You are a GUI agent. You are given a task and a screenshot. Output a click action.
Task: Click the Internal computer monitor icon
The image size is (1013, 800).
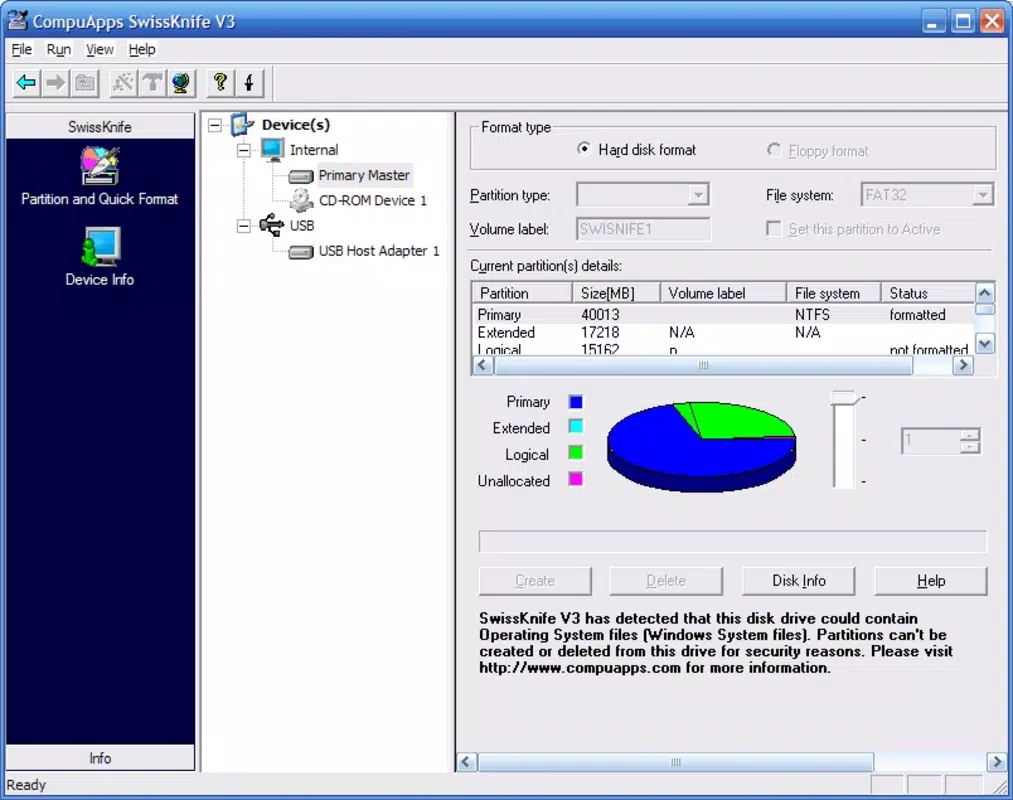[273, 149]
